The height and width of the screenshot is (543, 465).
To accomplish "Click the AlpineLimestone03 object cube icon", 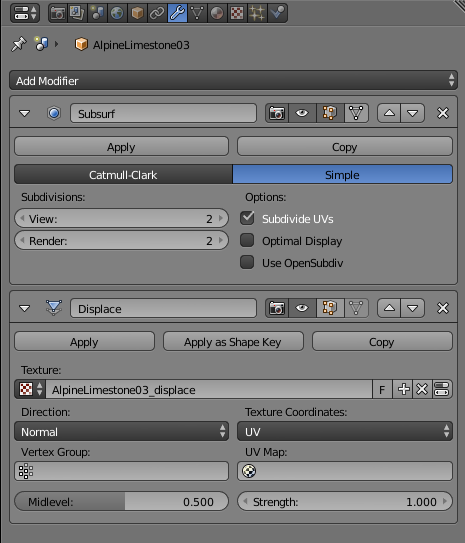I will tap(81, 44).
